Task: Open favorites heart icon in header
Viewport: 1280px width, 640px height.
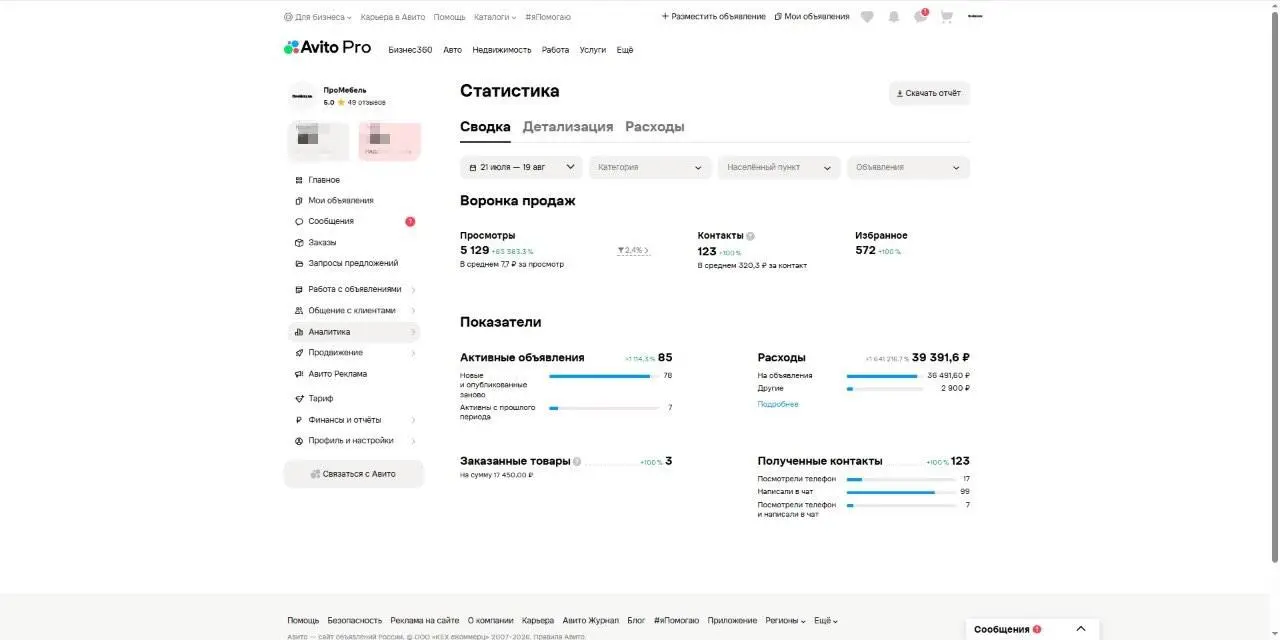Action: tap(867, 17)
